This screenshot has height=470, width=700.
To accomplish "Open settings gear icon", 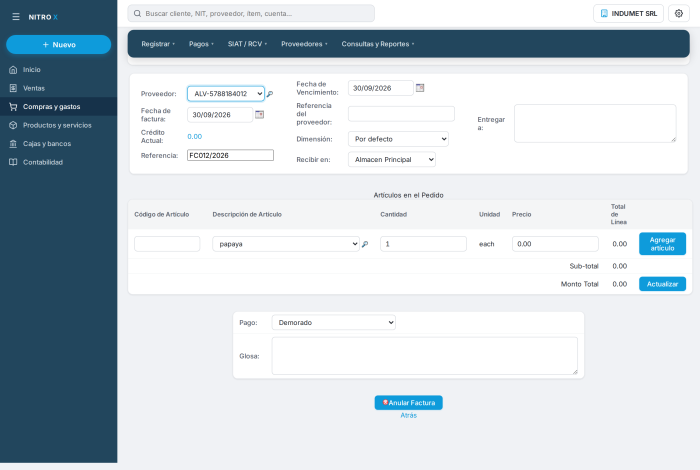I will pyautogui.click(x=679, y=13).
